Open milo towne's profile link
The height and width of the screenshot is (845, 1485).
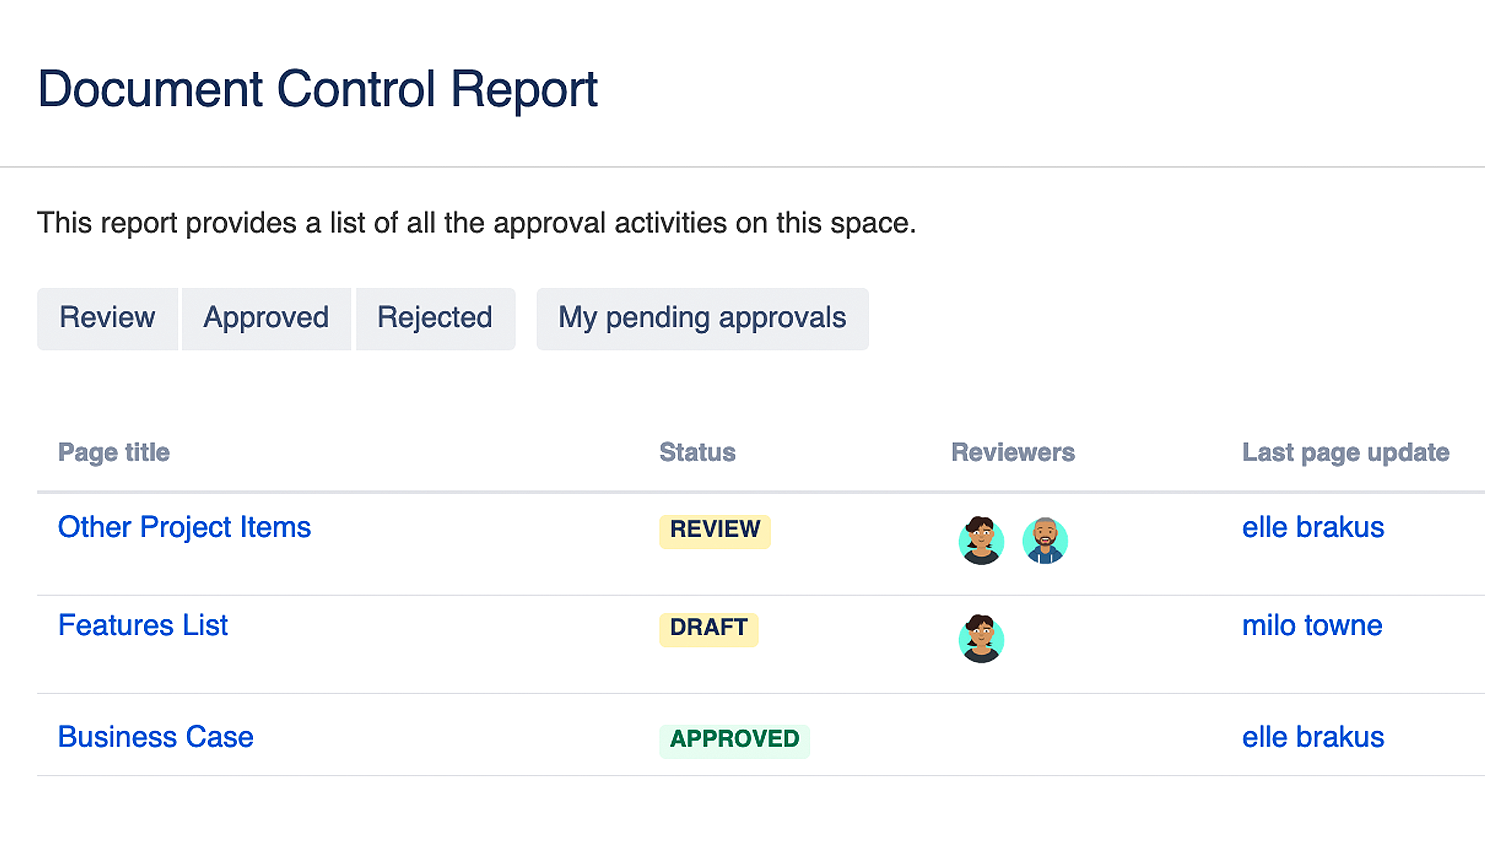(x=1312, y=625)
